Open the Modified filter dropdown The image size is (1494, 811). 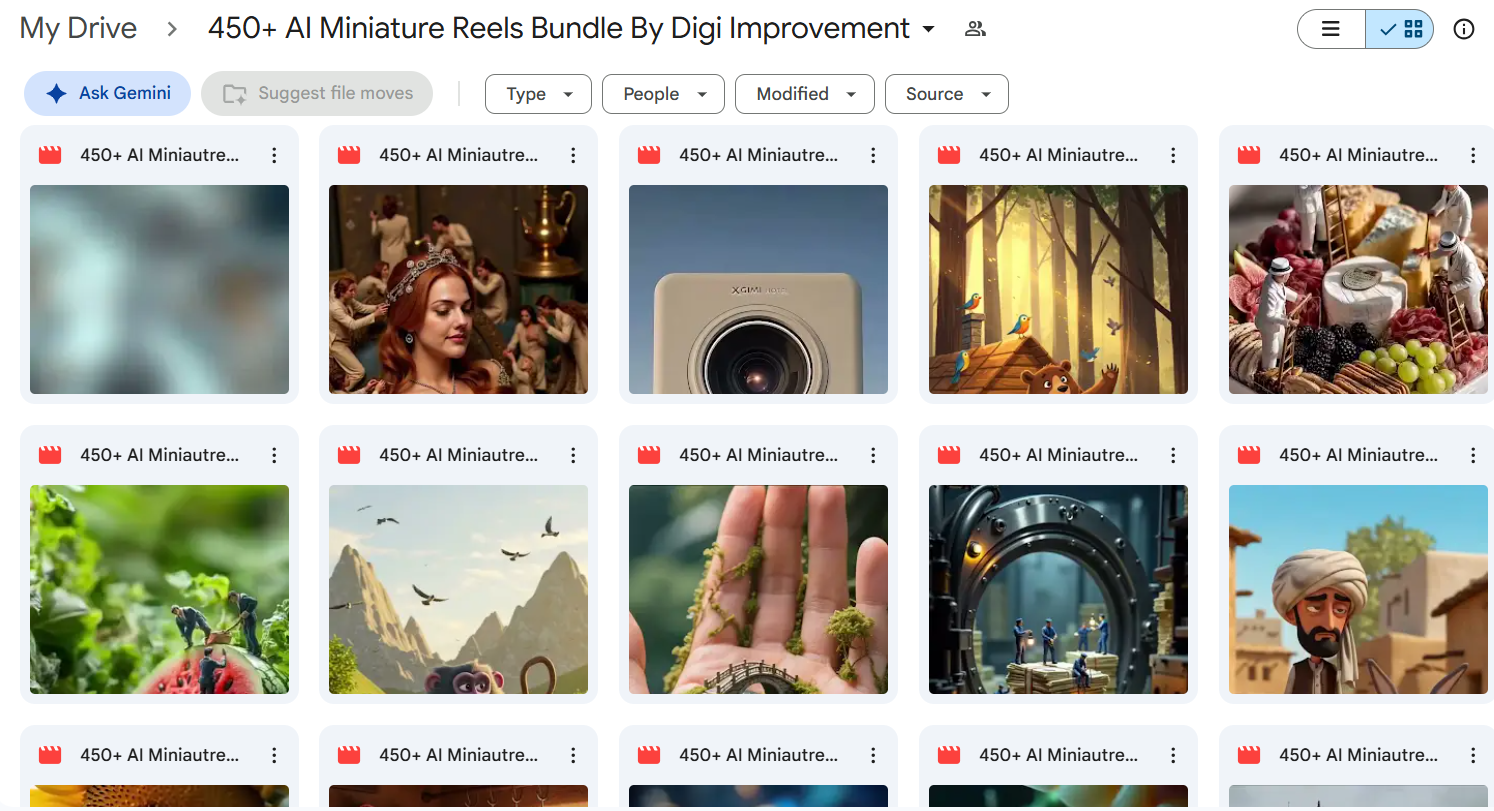pos(805,94)
